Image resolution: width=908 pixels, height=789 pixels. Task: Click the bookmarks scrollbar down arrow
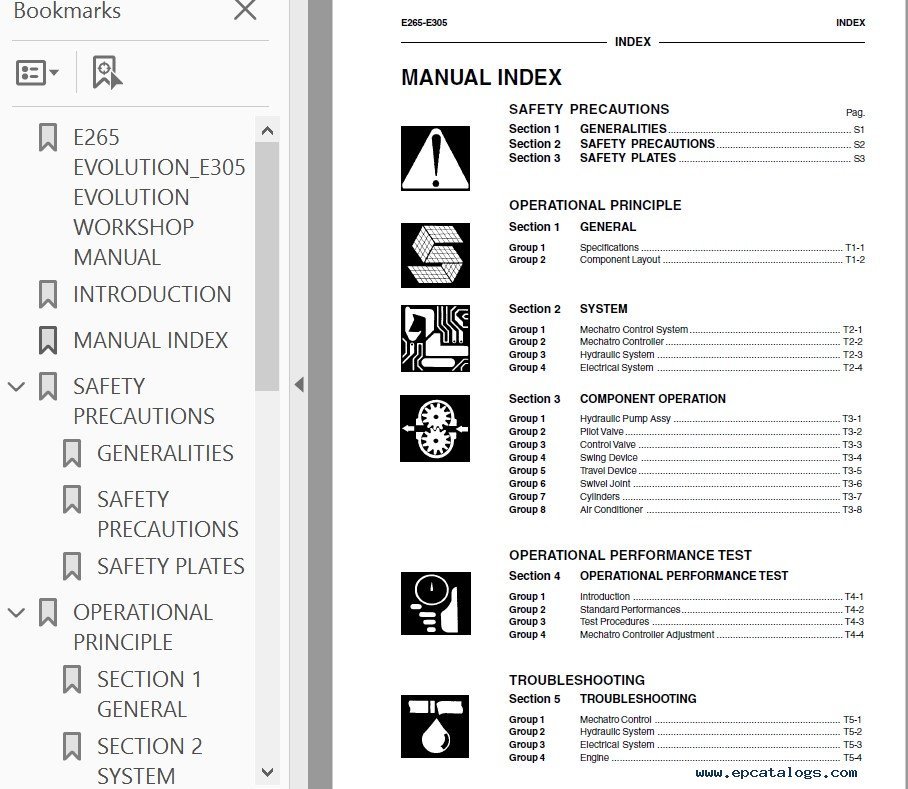pyautogui.click(x=267, y=772)
